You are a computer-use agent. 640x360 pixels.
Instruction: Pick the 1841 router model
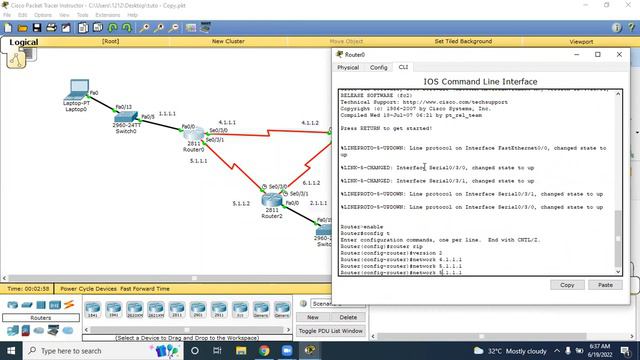[93, 309]
